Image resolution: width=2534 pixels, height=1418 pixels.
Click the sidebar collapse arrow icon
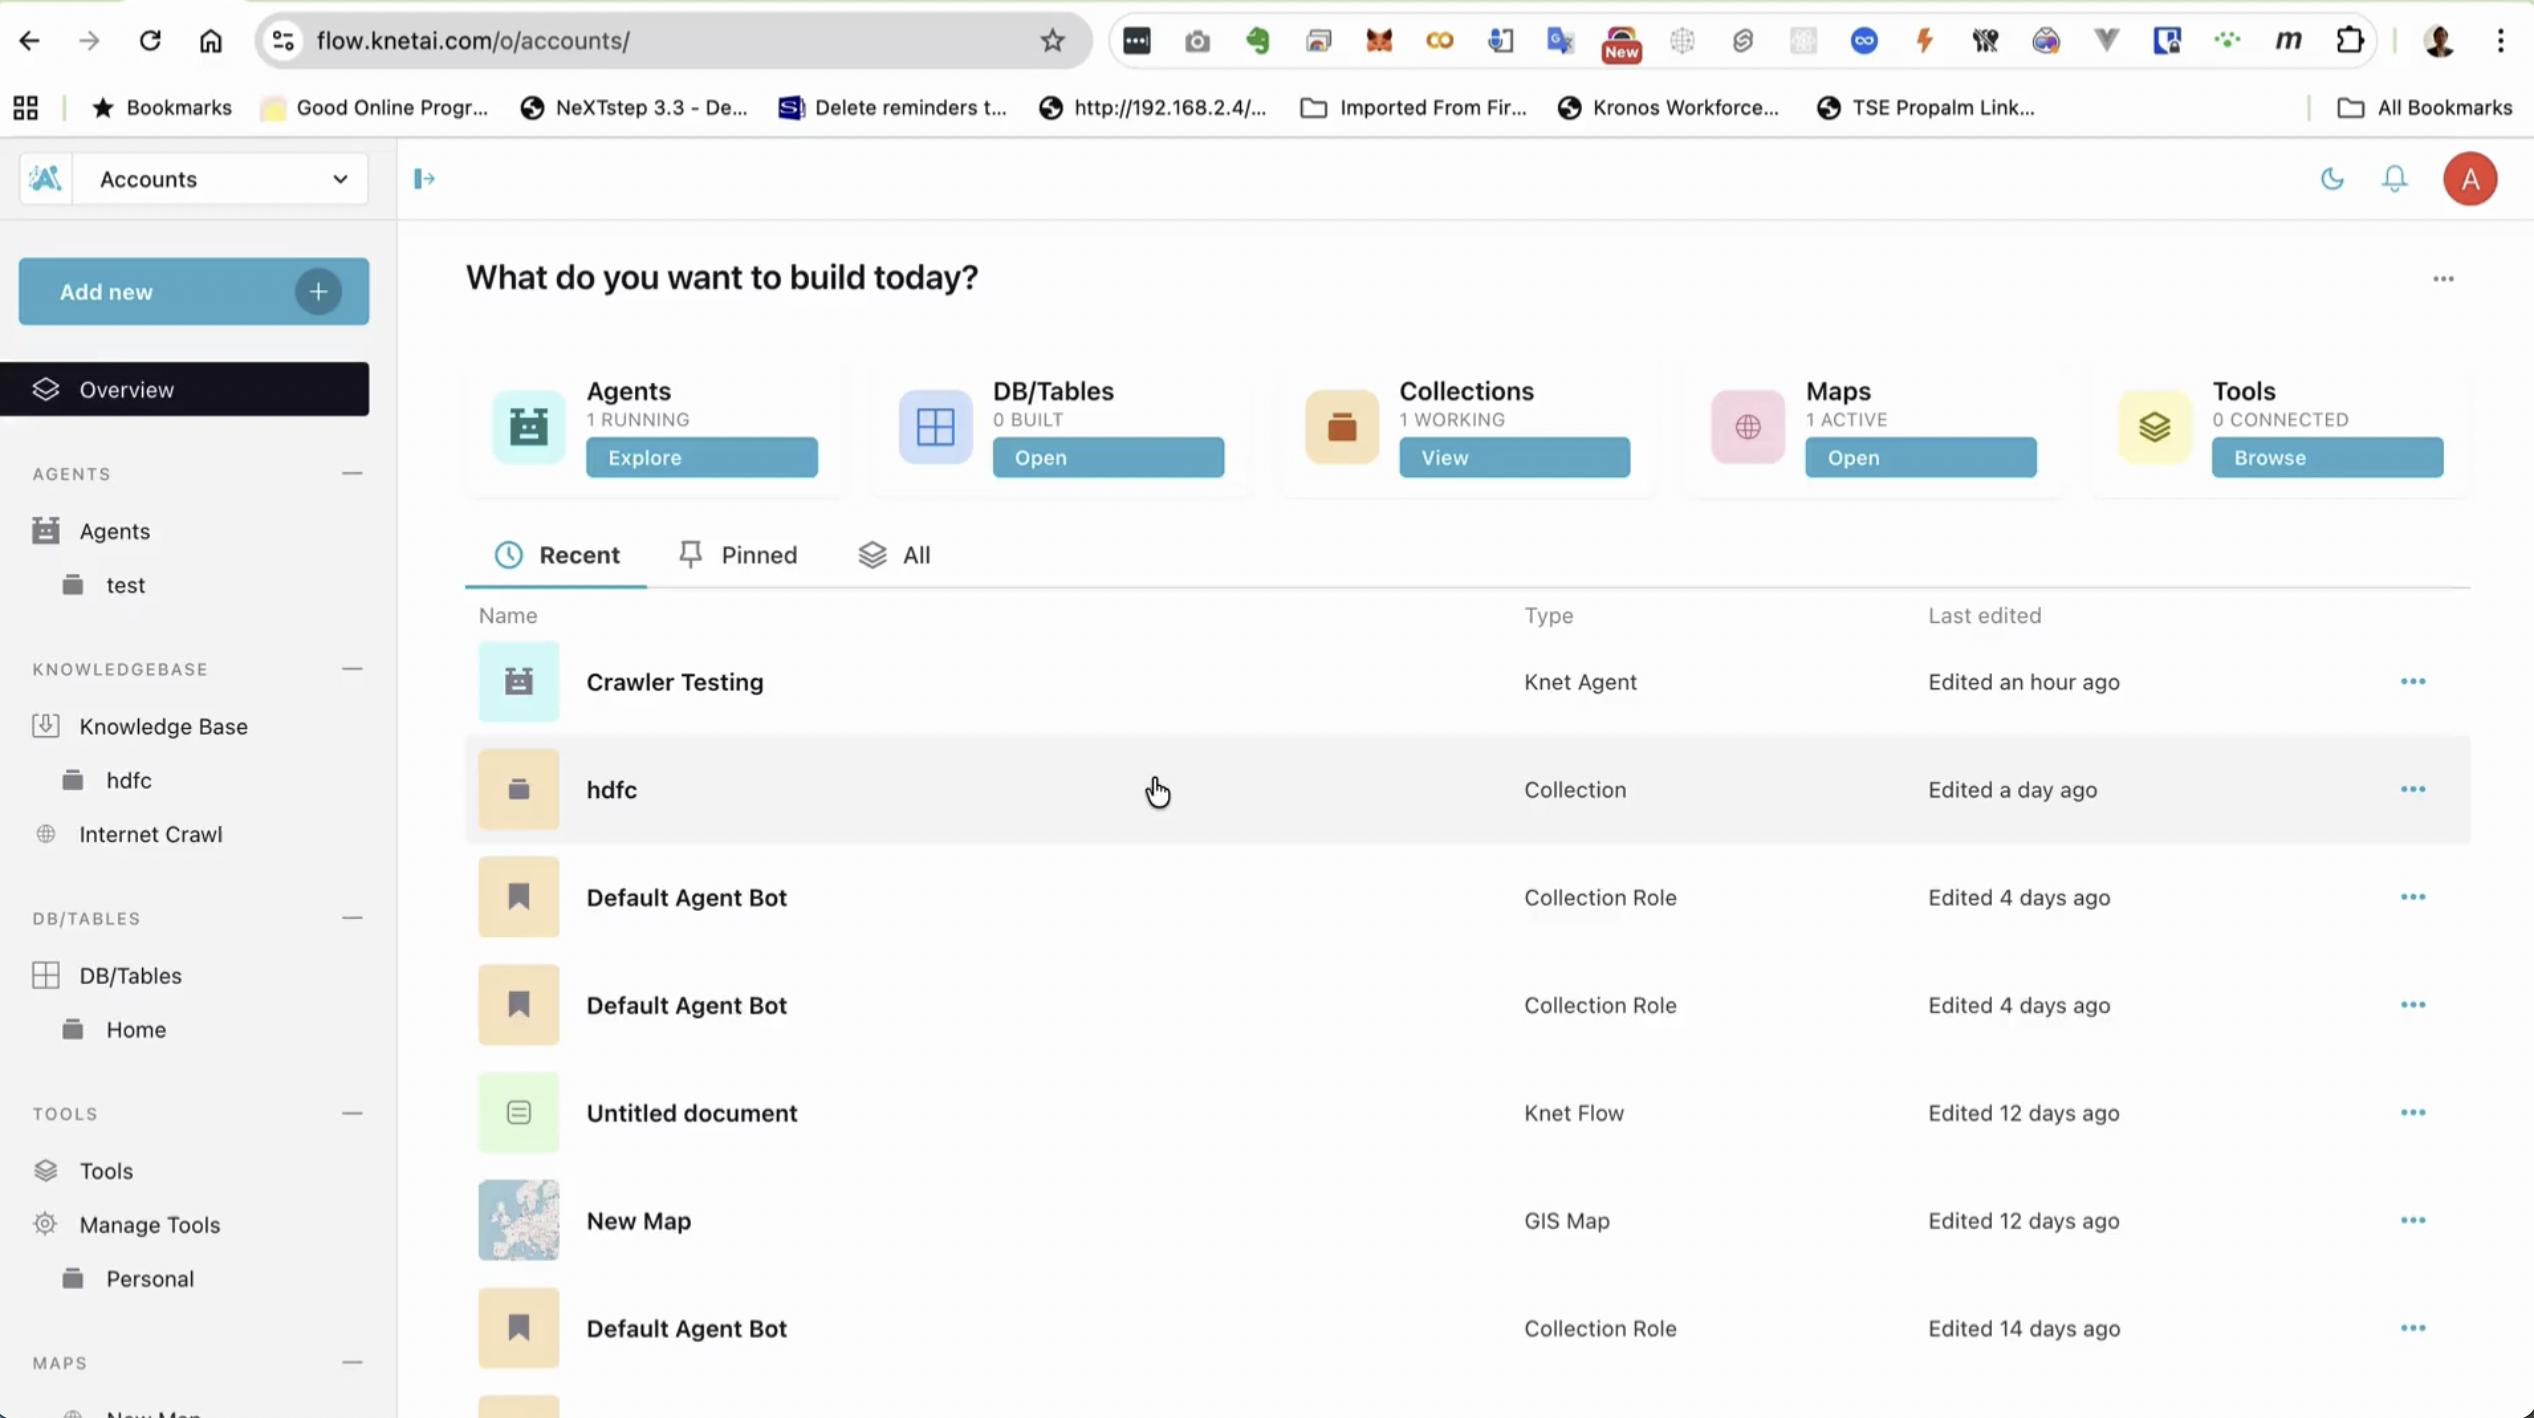coord(424,179)
